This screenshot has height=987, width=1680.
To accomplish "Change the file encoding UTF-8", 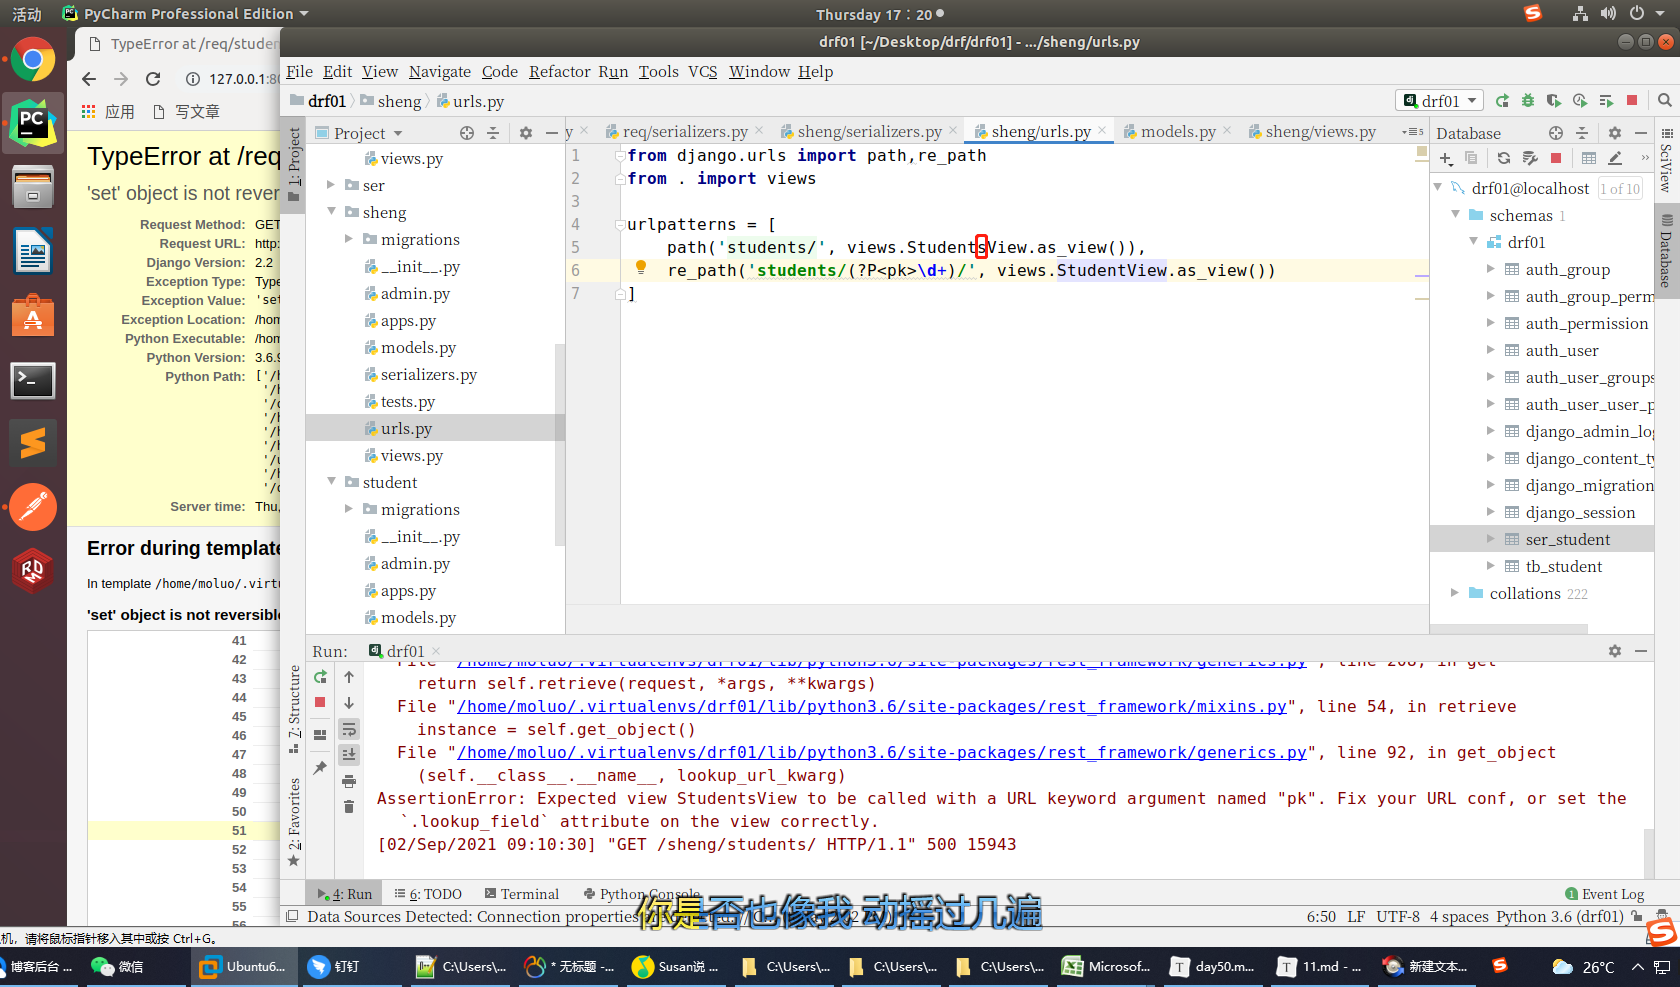I will (1398, 917).
